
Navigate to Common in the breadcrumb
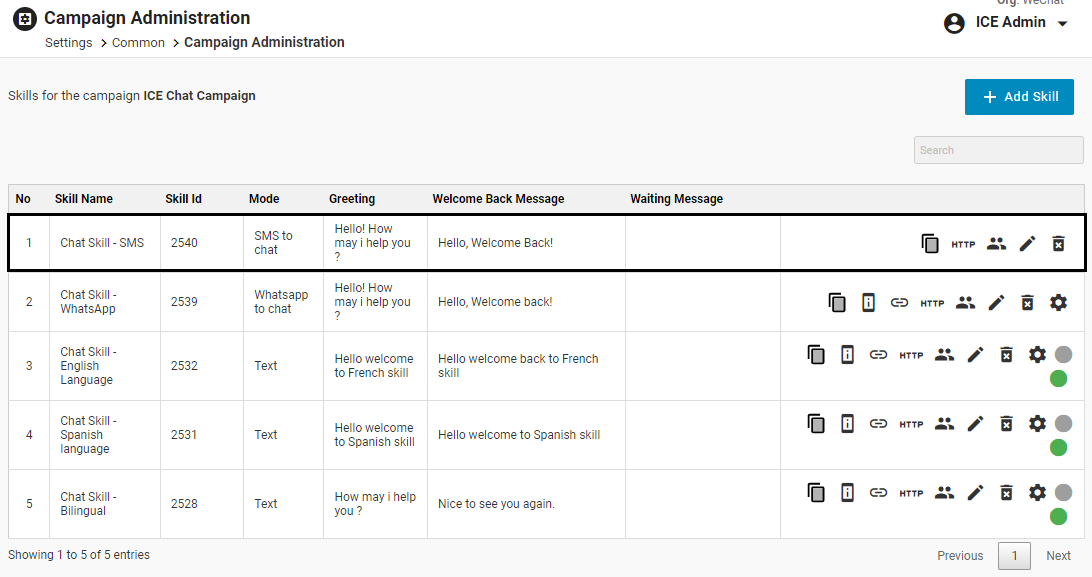click(x=138, y=43)
